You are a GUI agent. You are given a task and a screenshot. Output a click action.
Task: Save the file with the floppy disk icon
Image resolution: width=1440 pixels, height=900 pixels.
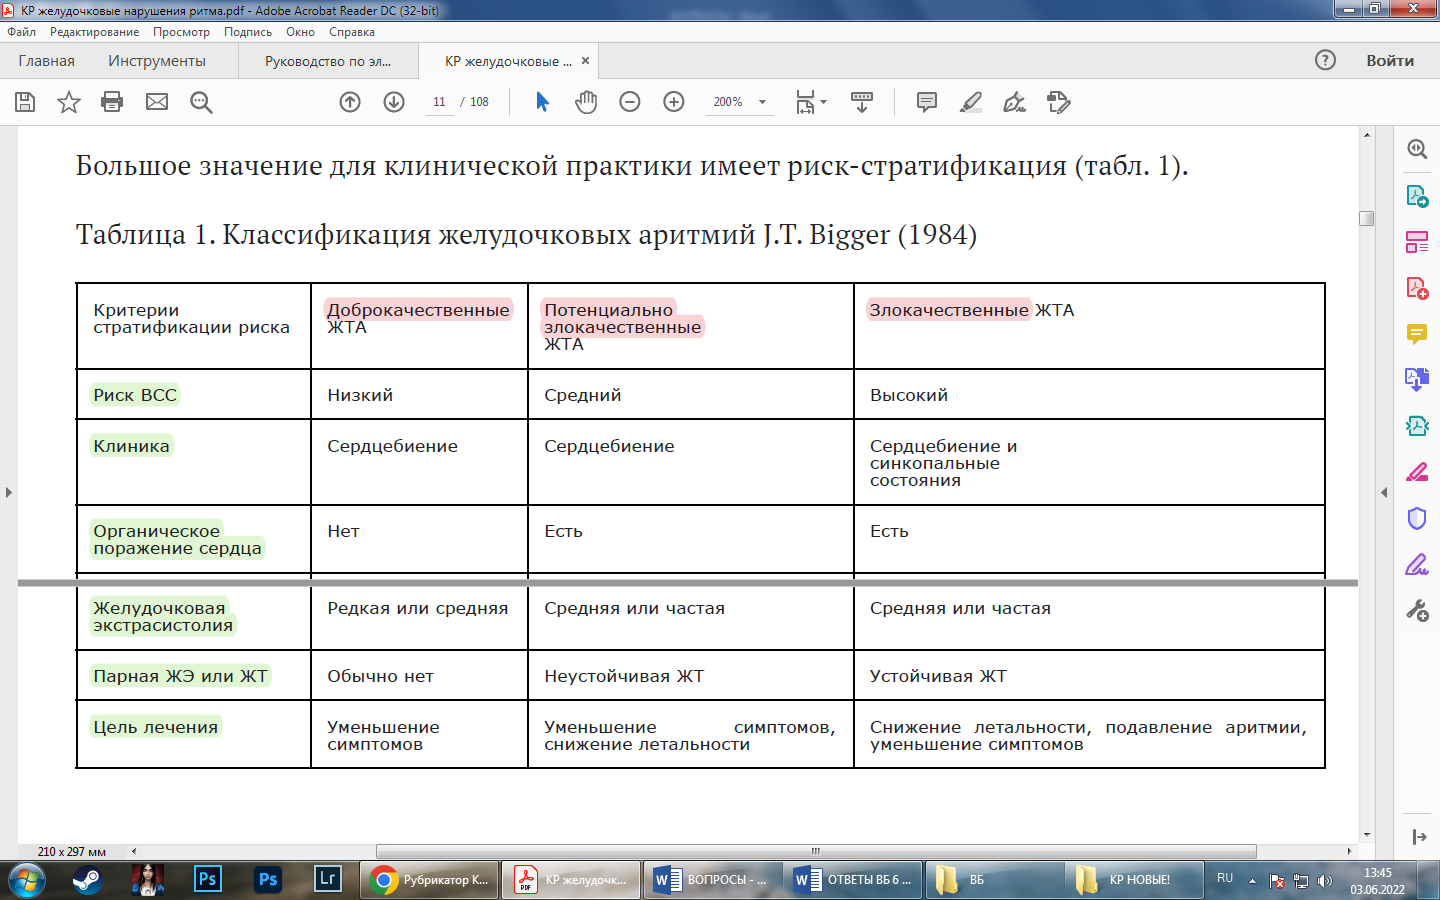[25, 102]
